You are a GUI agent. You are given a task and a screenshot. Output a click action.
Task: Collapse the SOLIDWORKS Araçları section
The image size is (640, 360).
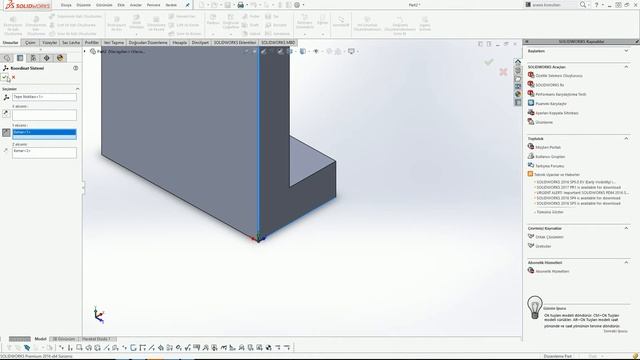coord(626,67)
